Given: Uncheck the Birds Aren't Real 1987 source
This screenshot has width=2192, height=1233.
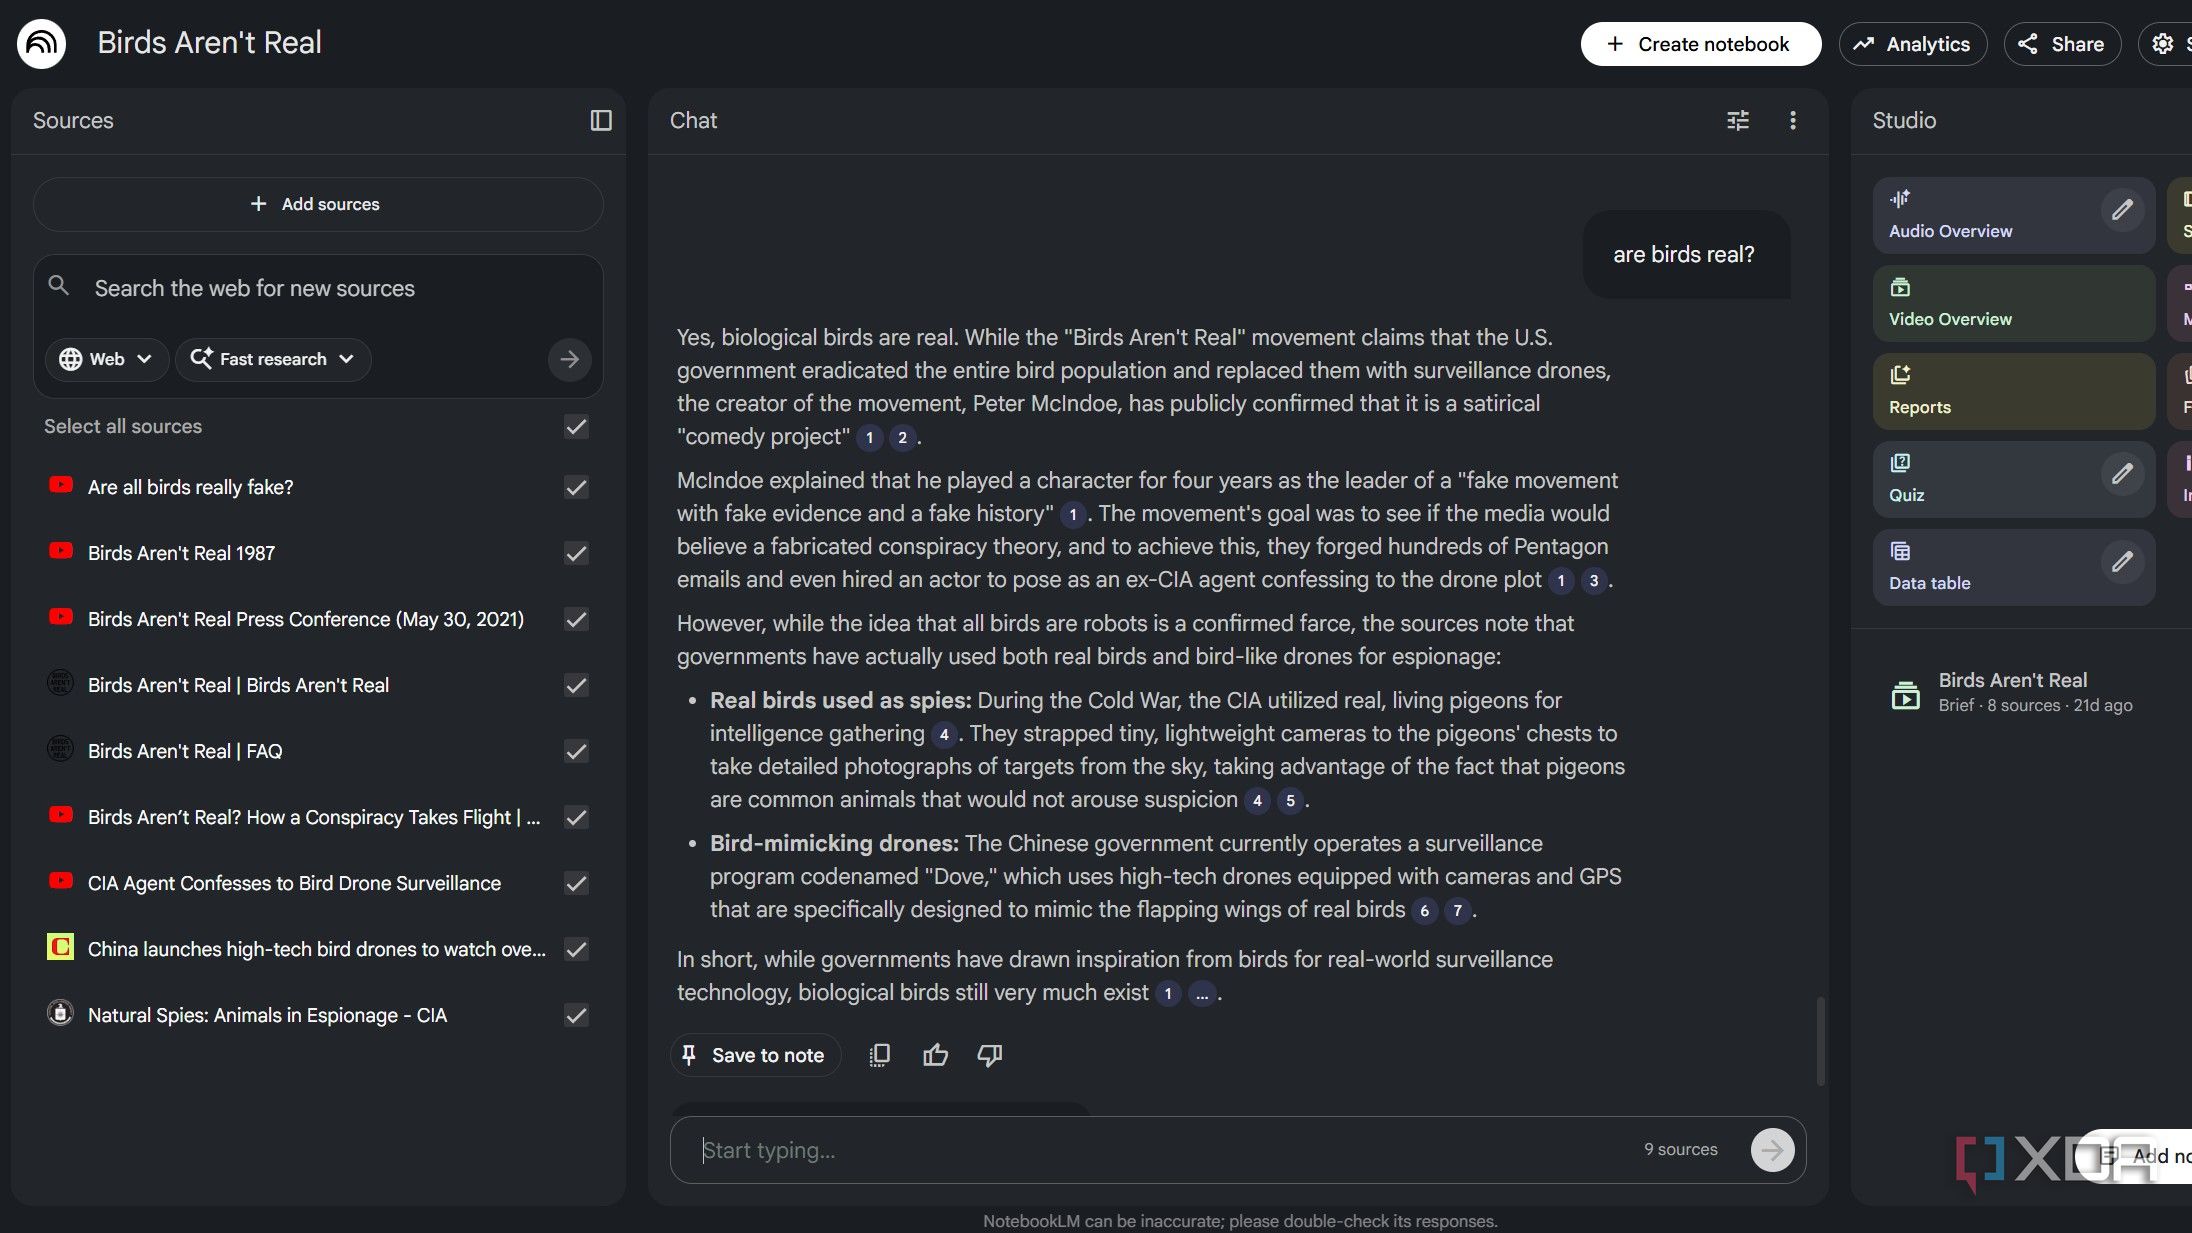Looking at the screenshot, I should click(x=576, y=553).
